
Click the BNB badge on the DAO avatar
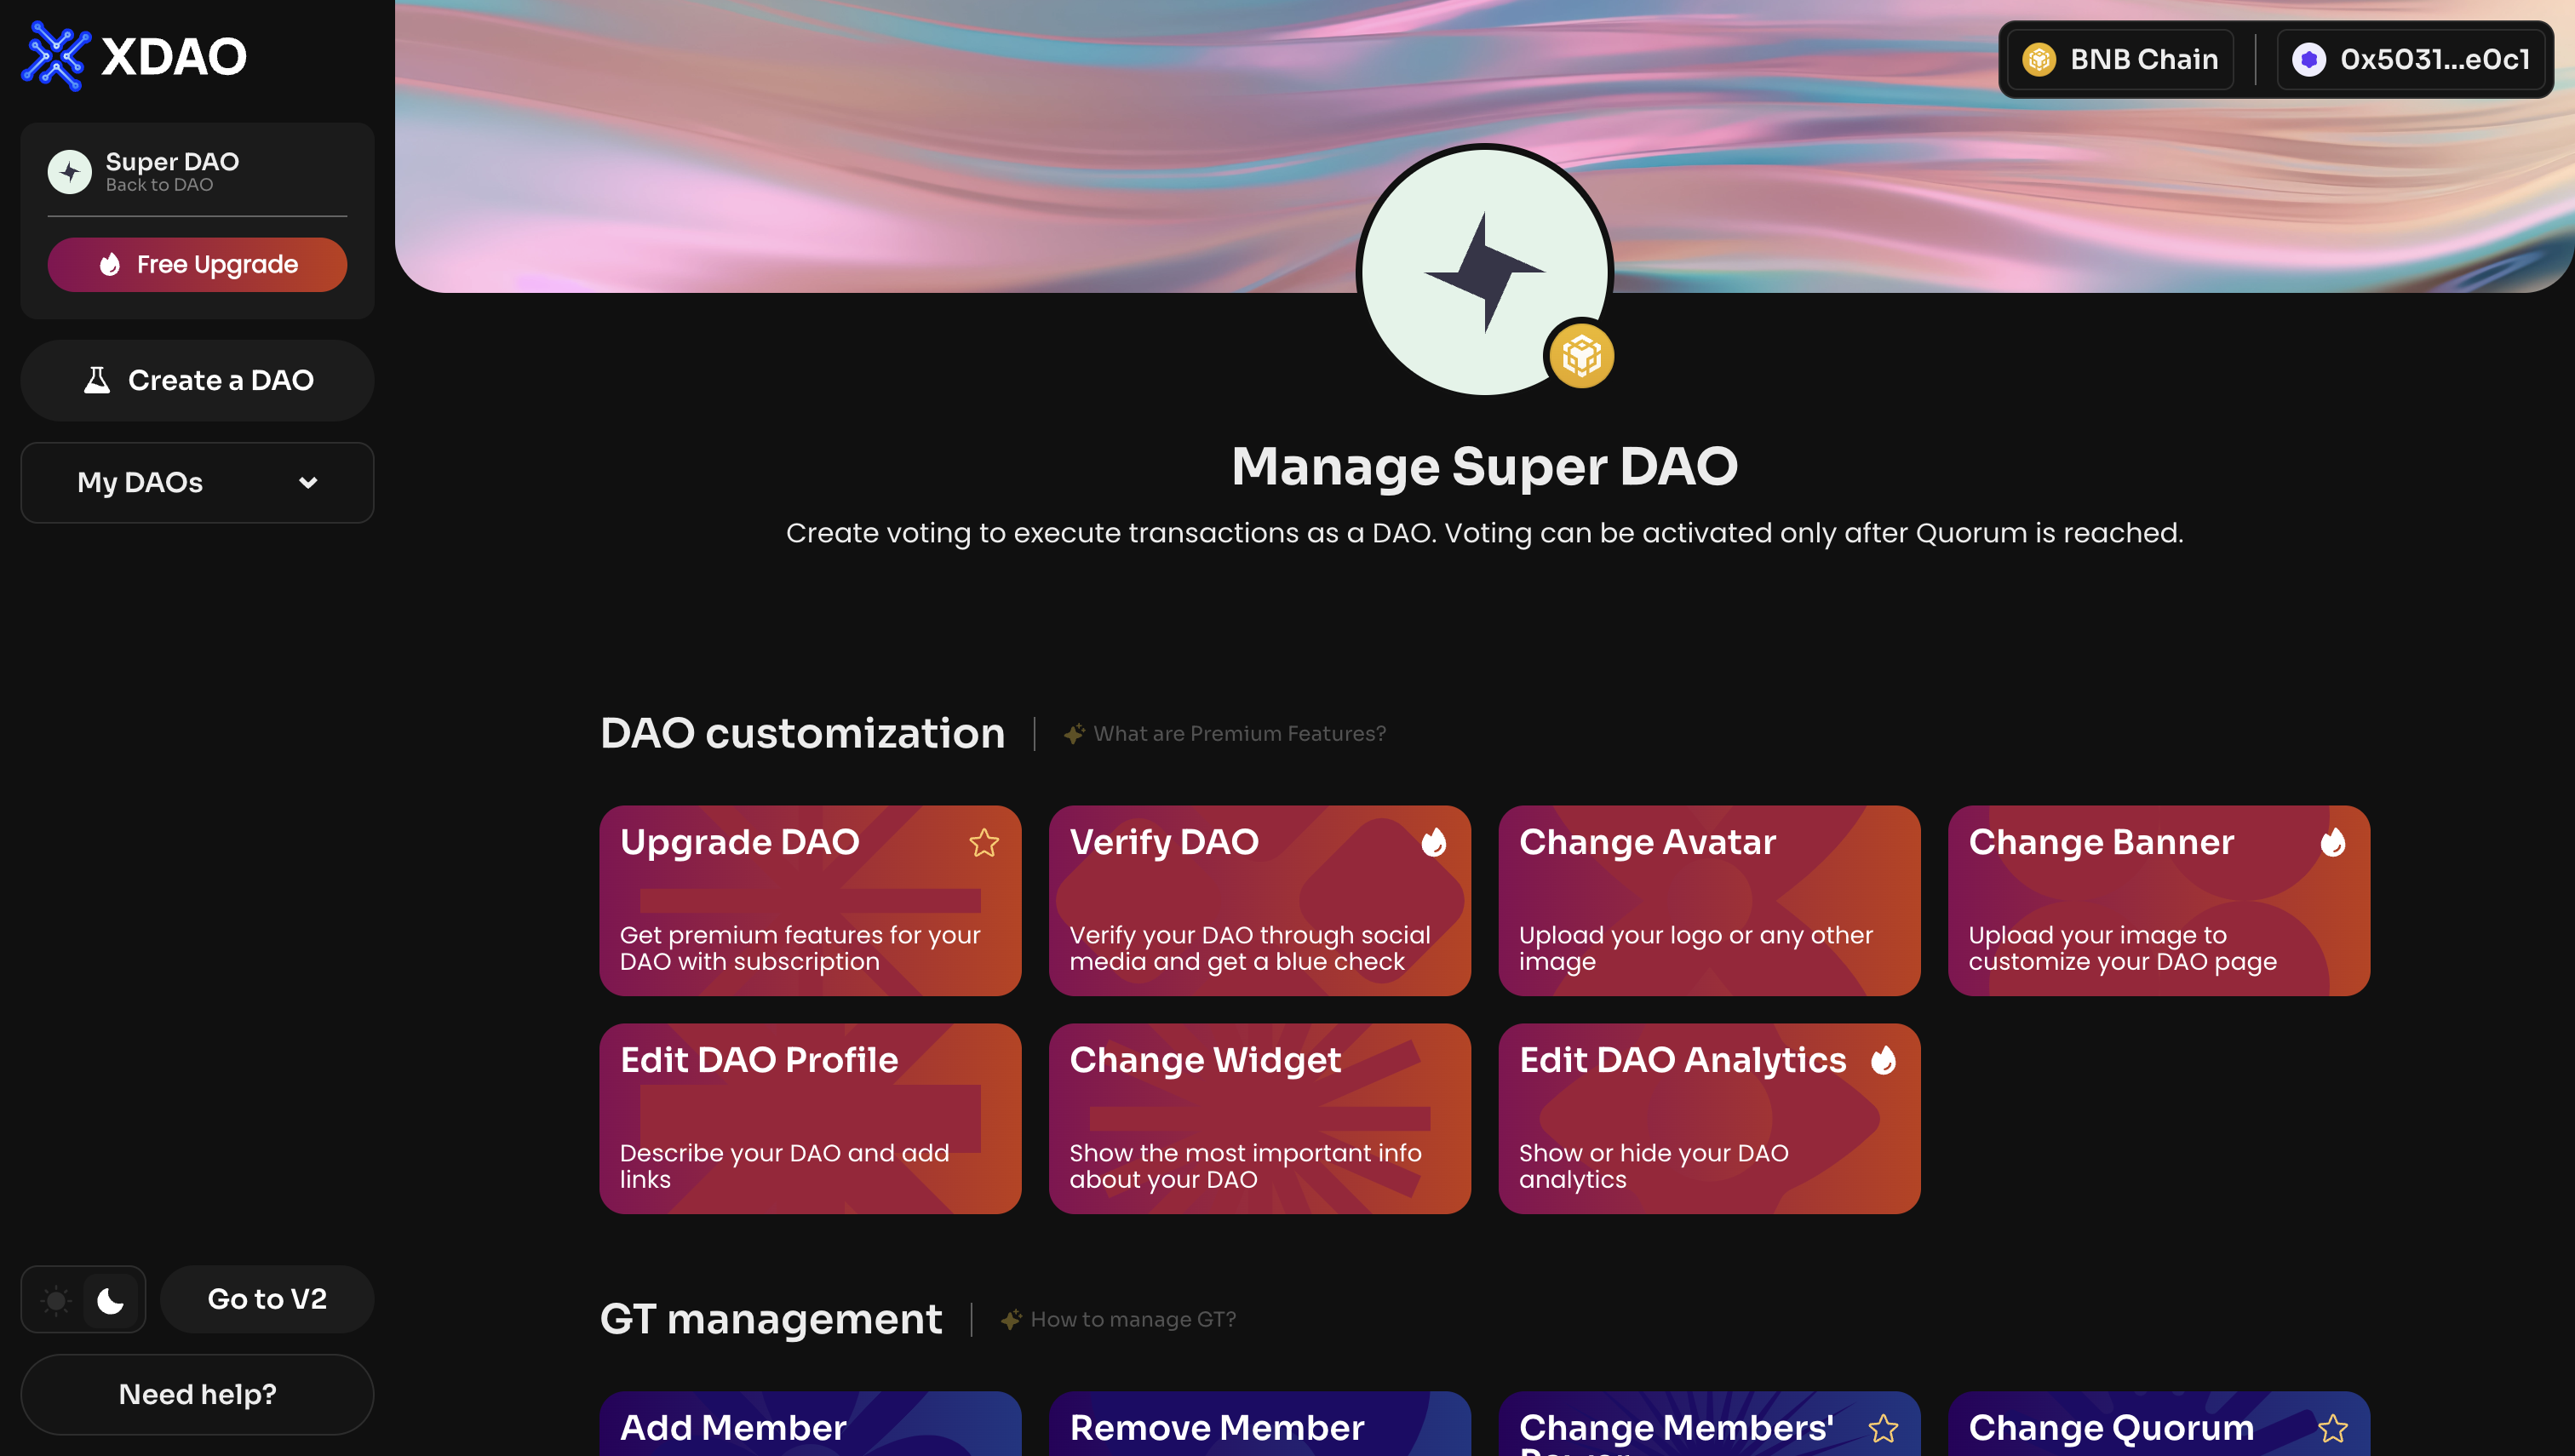(1581, 355)
